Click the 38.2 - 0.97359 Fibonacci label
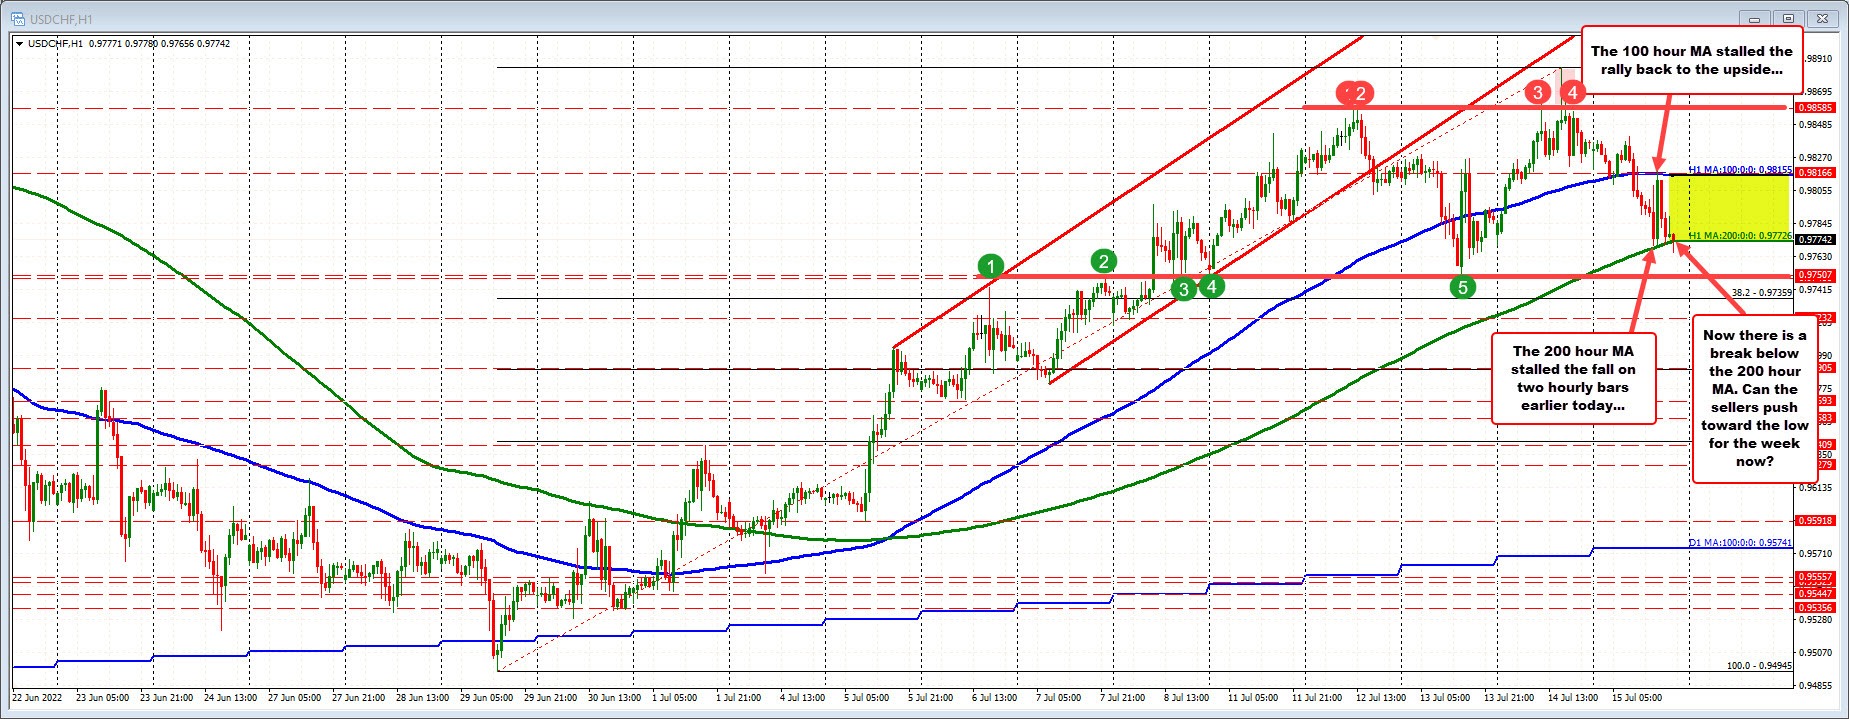The height and width of the screenshot is (719, 1849). 1763,292
